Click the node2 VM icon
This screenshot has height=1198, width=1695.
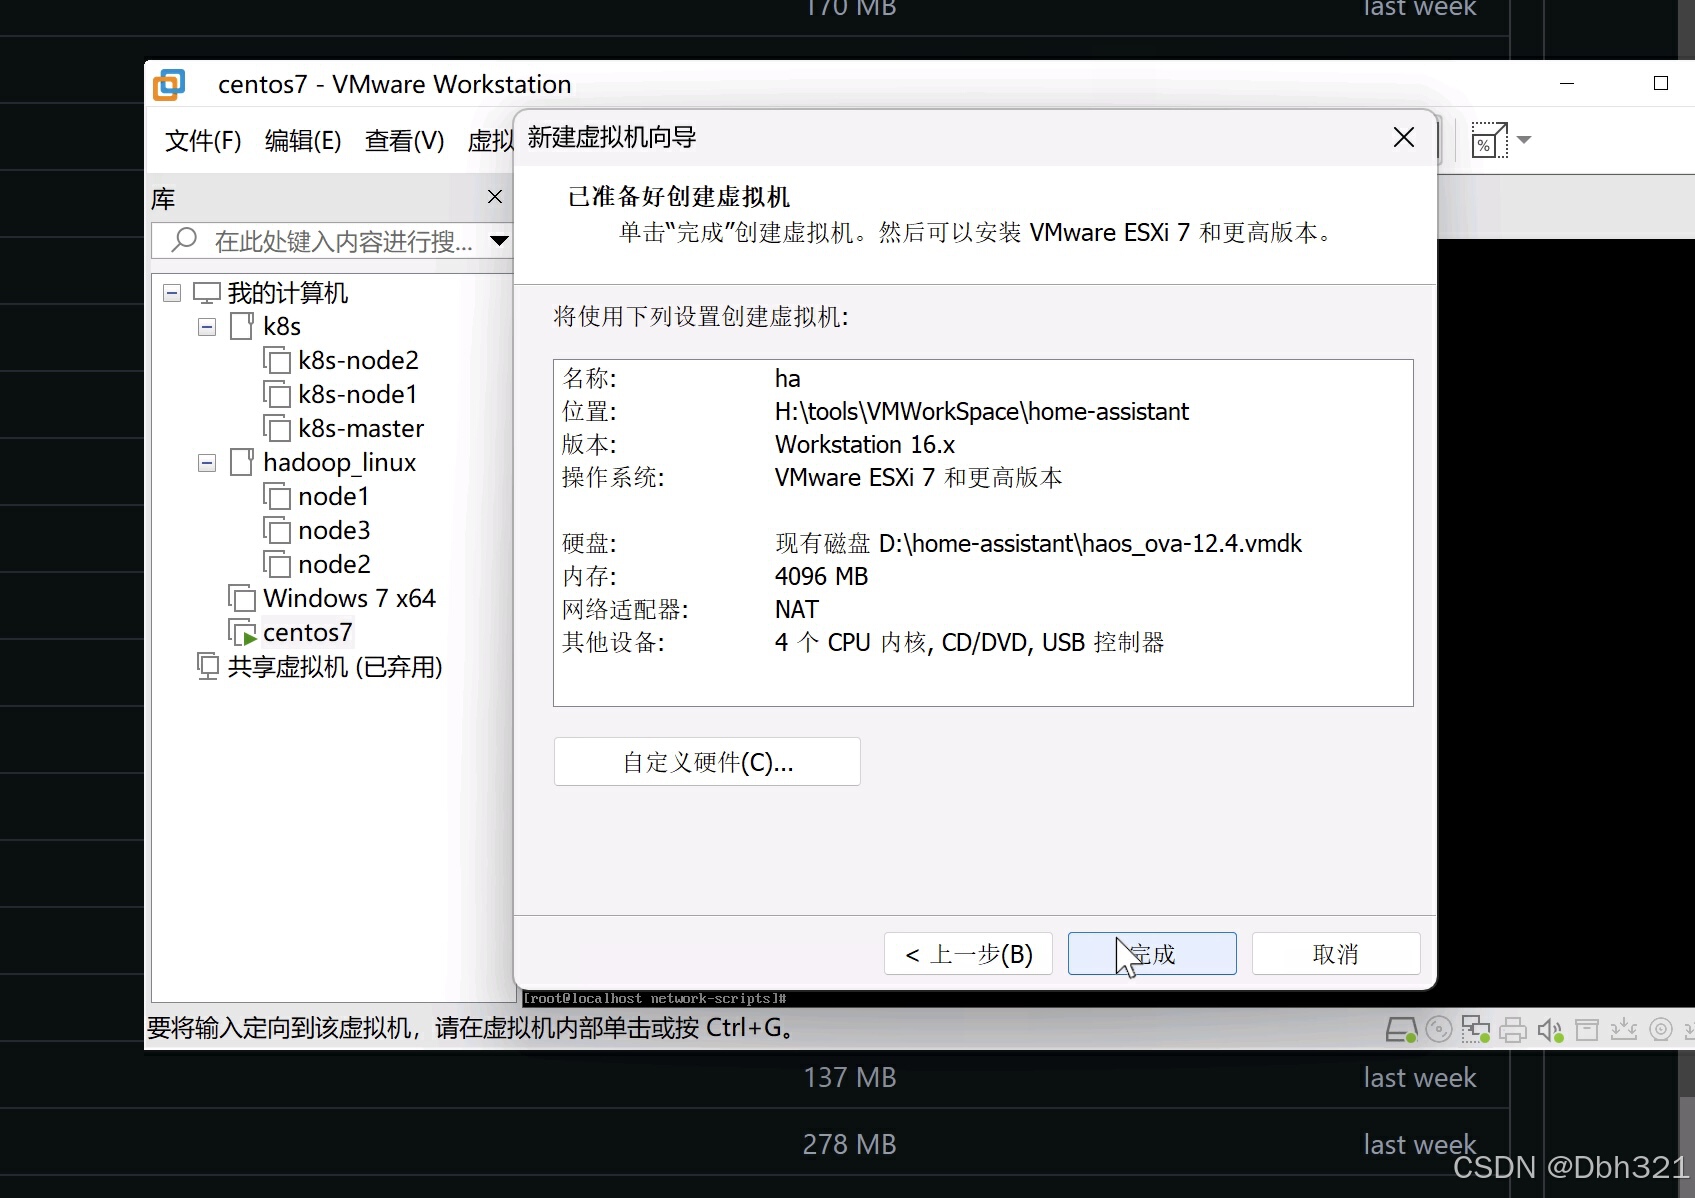pyautogui.click(x=277, y=564)
